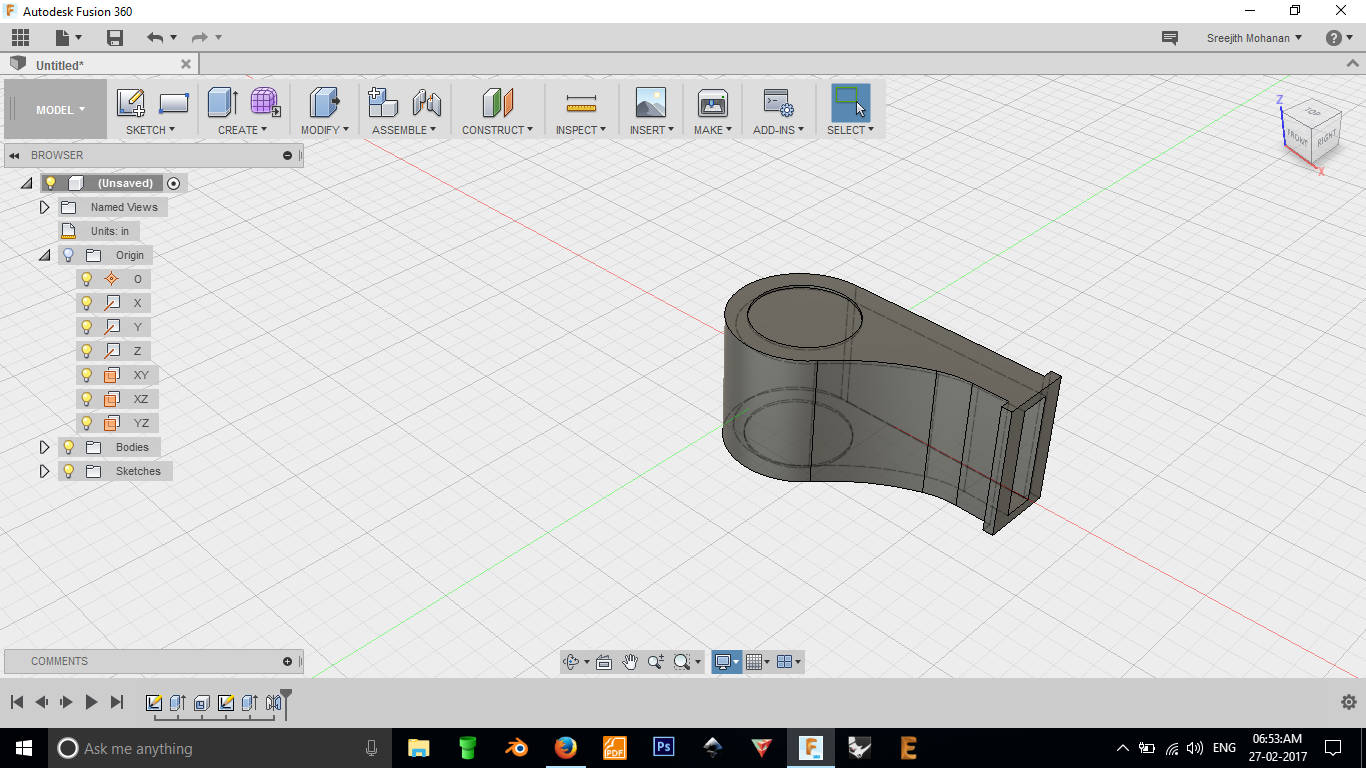Open the Viewports dropdown
The height and width of the screenshot is (768, 1366).
tap(788, 662)
